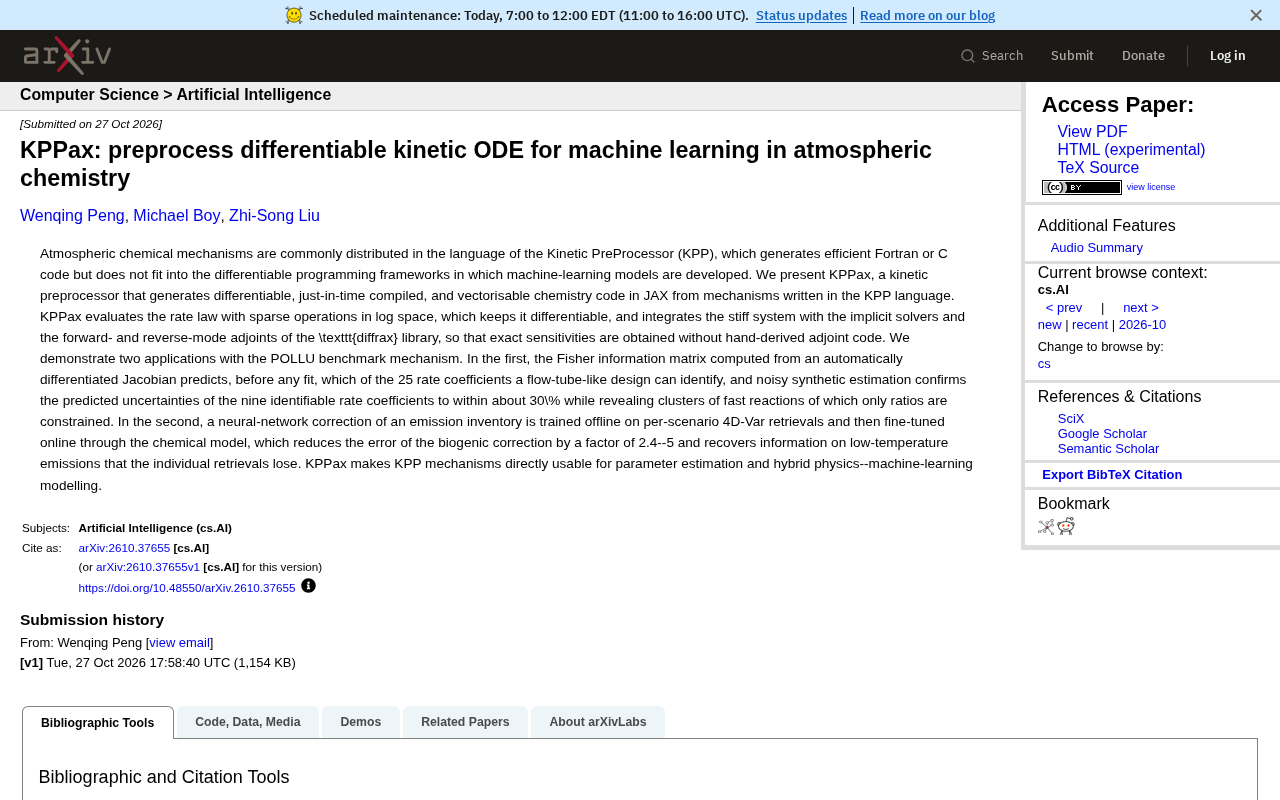This screenshot has width=1280, height=800.
Task: Open author Michael Boy's page
Action: tap(177, 216)
